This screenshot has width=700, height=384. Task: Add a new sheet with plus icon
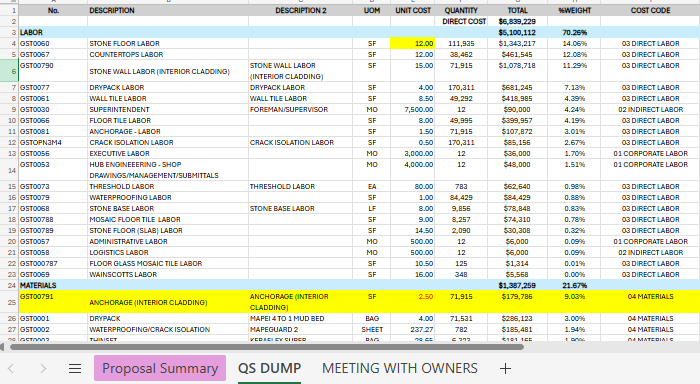(x=505, y=368)
